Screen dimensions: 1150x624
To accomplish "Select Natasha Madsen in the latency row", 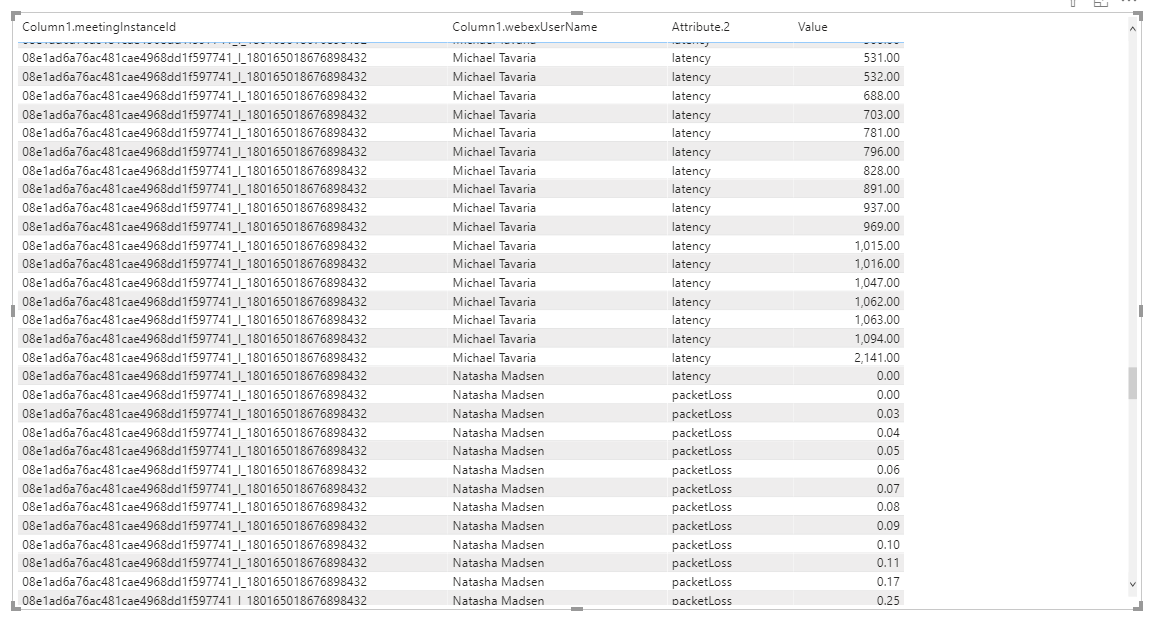I will pos(498,376).
